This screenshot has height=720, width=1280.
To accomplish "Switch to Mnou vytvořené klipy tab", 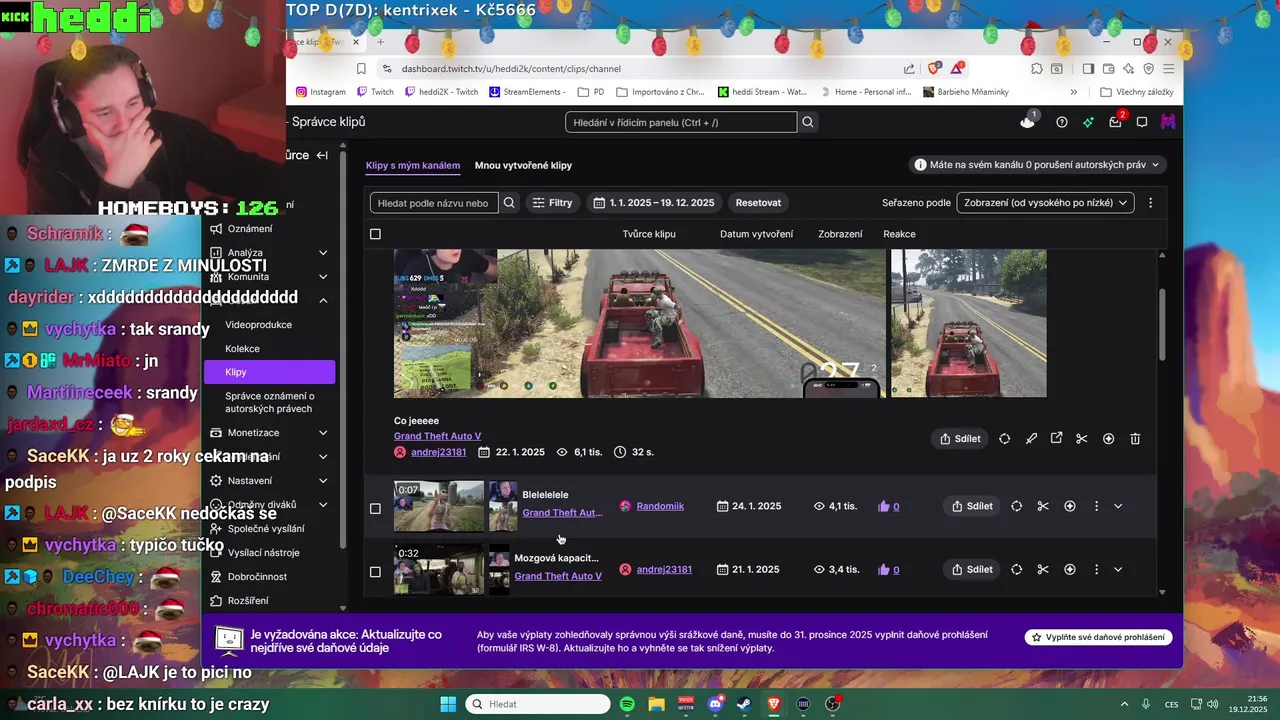I will point(523,165).
